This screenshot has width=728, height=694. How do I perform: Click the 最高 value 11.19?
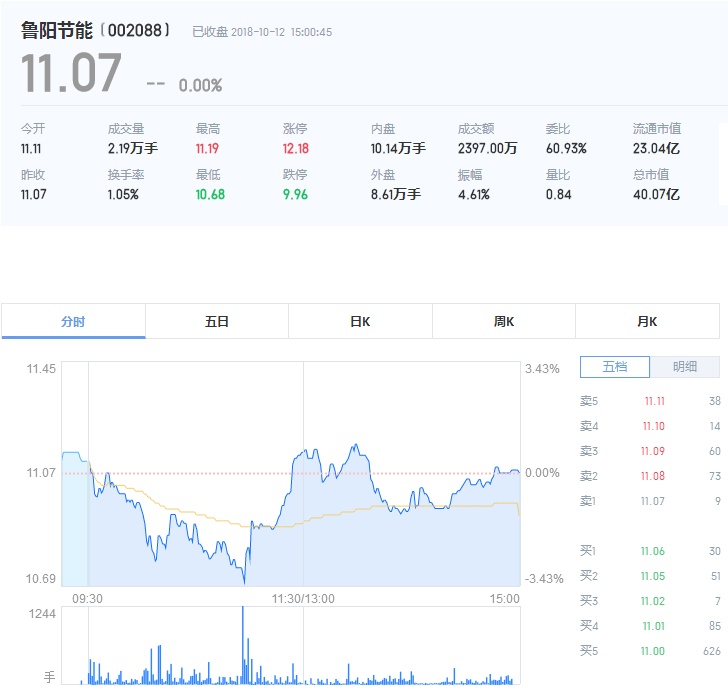[x=208, y=149]
